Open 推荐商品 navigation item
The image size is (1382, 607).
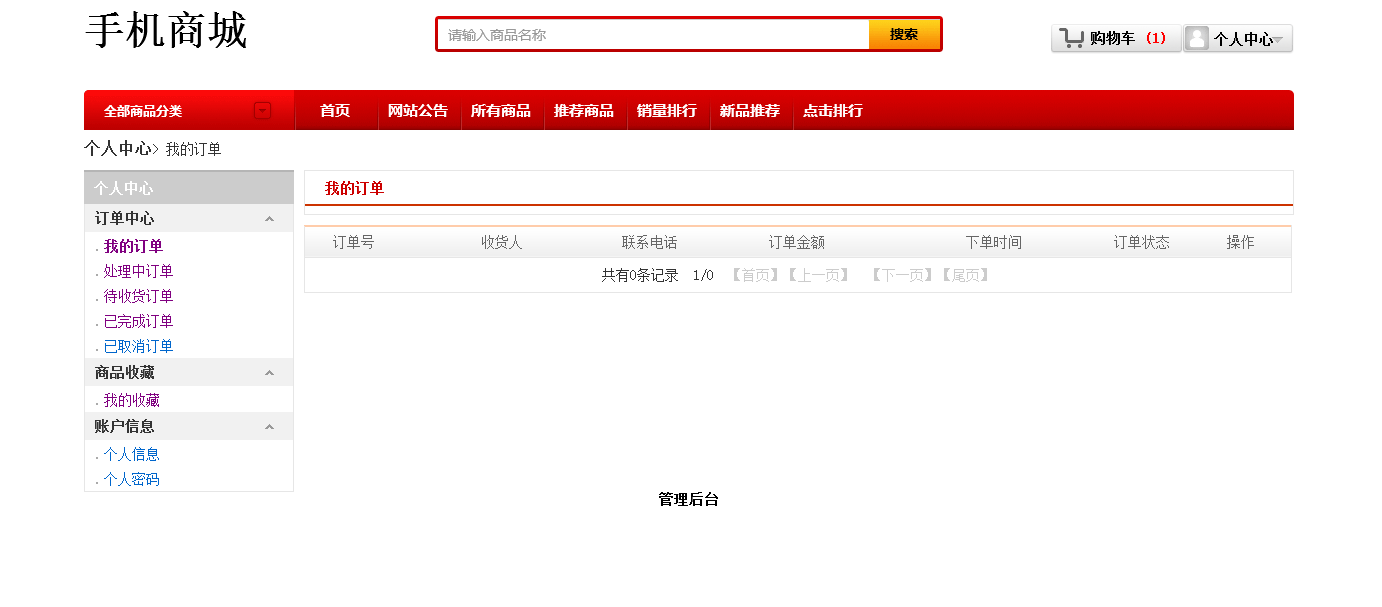(584, 111)
